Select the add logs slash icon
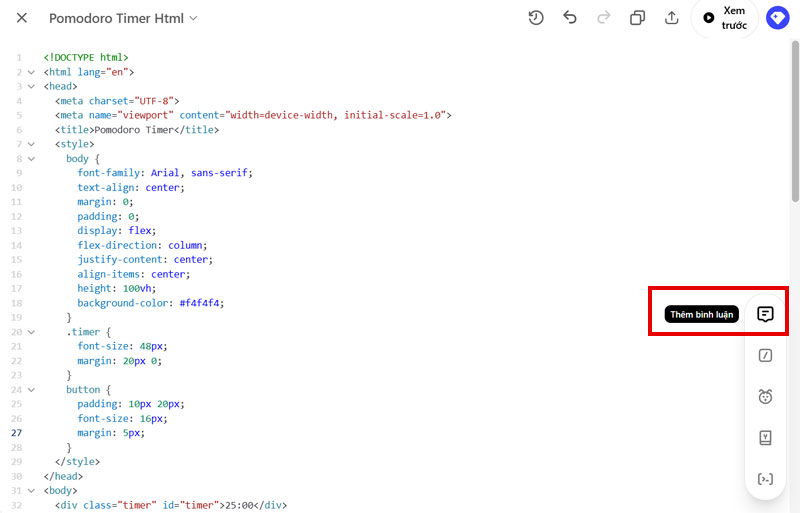Screen dimensions: 800x513 tap(765, 355)
